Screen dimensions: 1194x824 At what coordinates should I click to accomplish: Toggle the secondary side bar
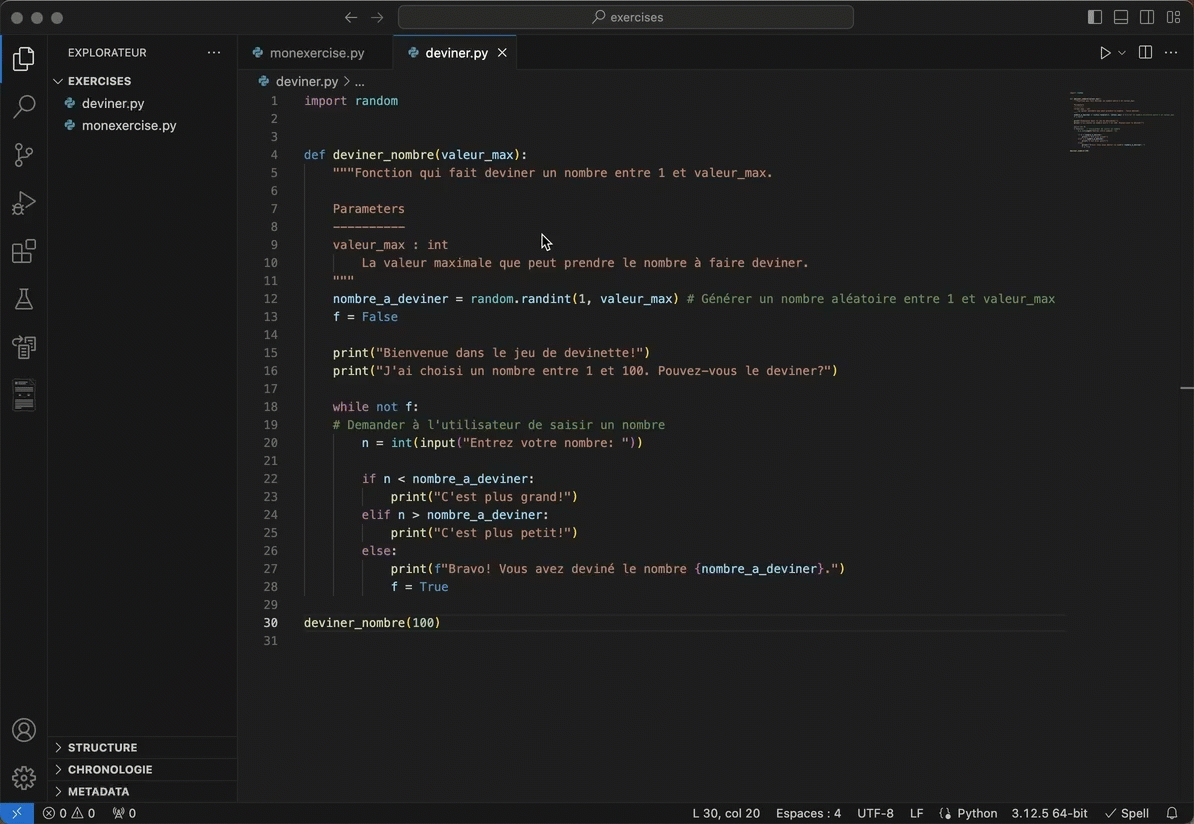pyautogui.click(x=1147, y=18)
